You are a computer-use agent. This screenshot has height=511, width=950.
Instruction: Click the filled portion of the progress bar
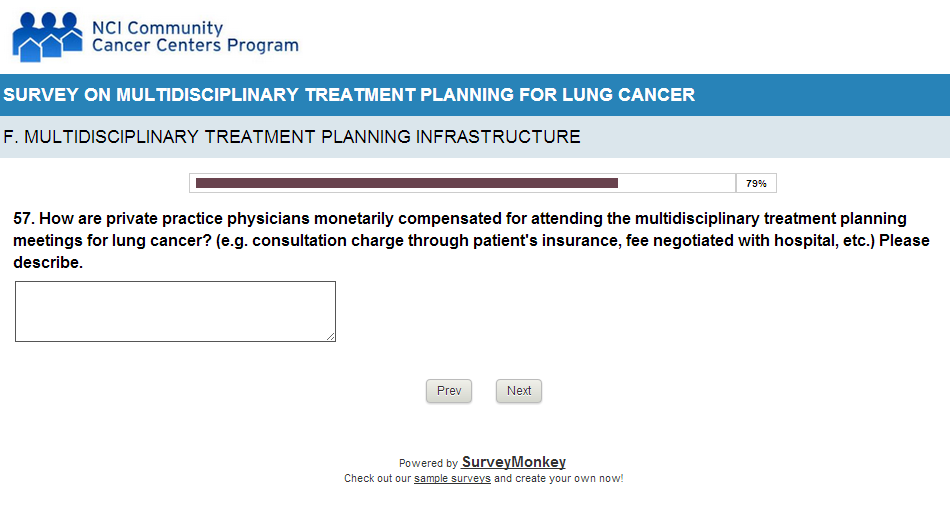[x=406, y=183]
